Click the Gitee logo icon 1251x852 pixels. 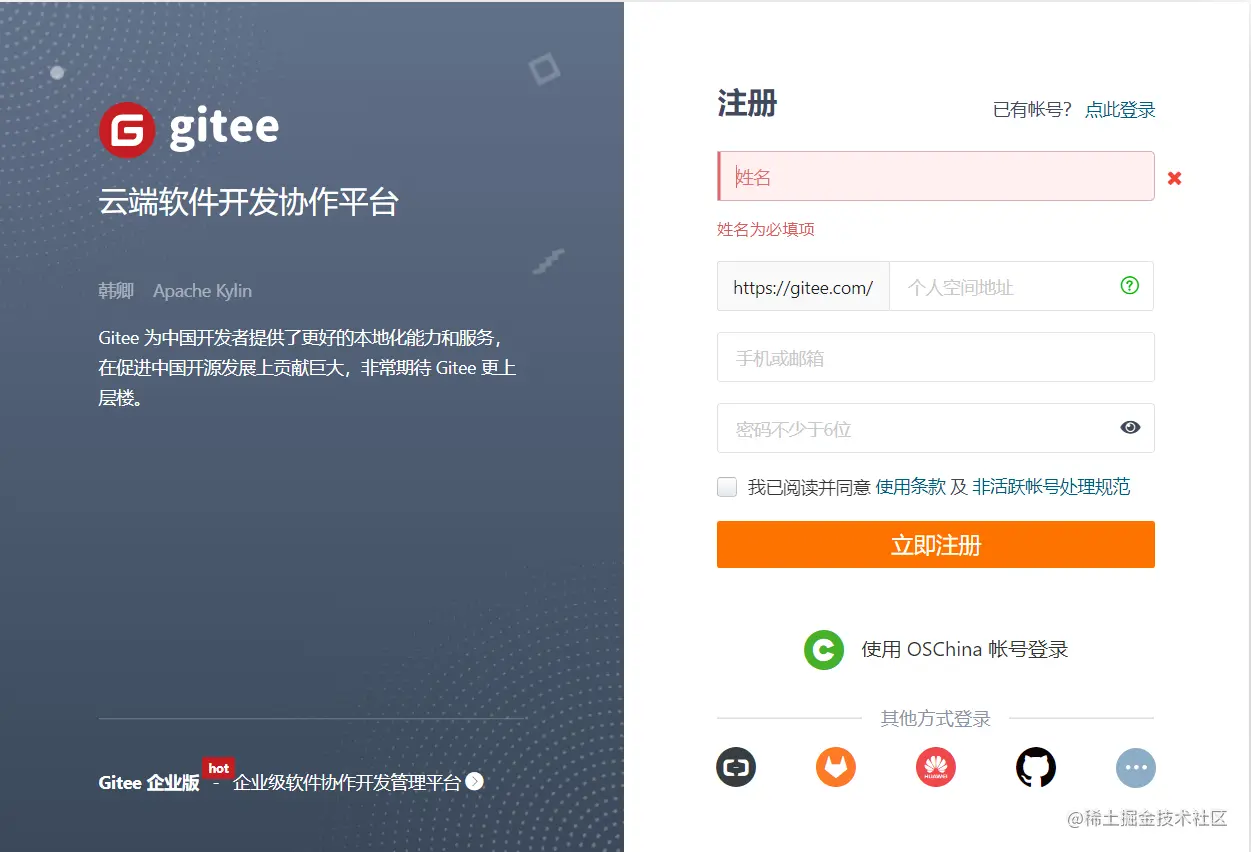127,130
